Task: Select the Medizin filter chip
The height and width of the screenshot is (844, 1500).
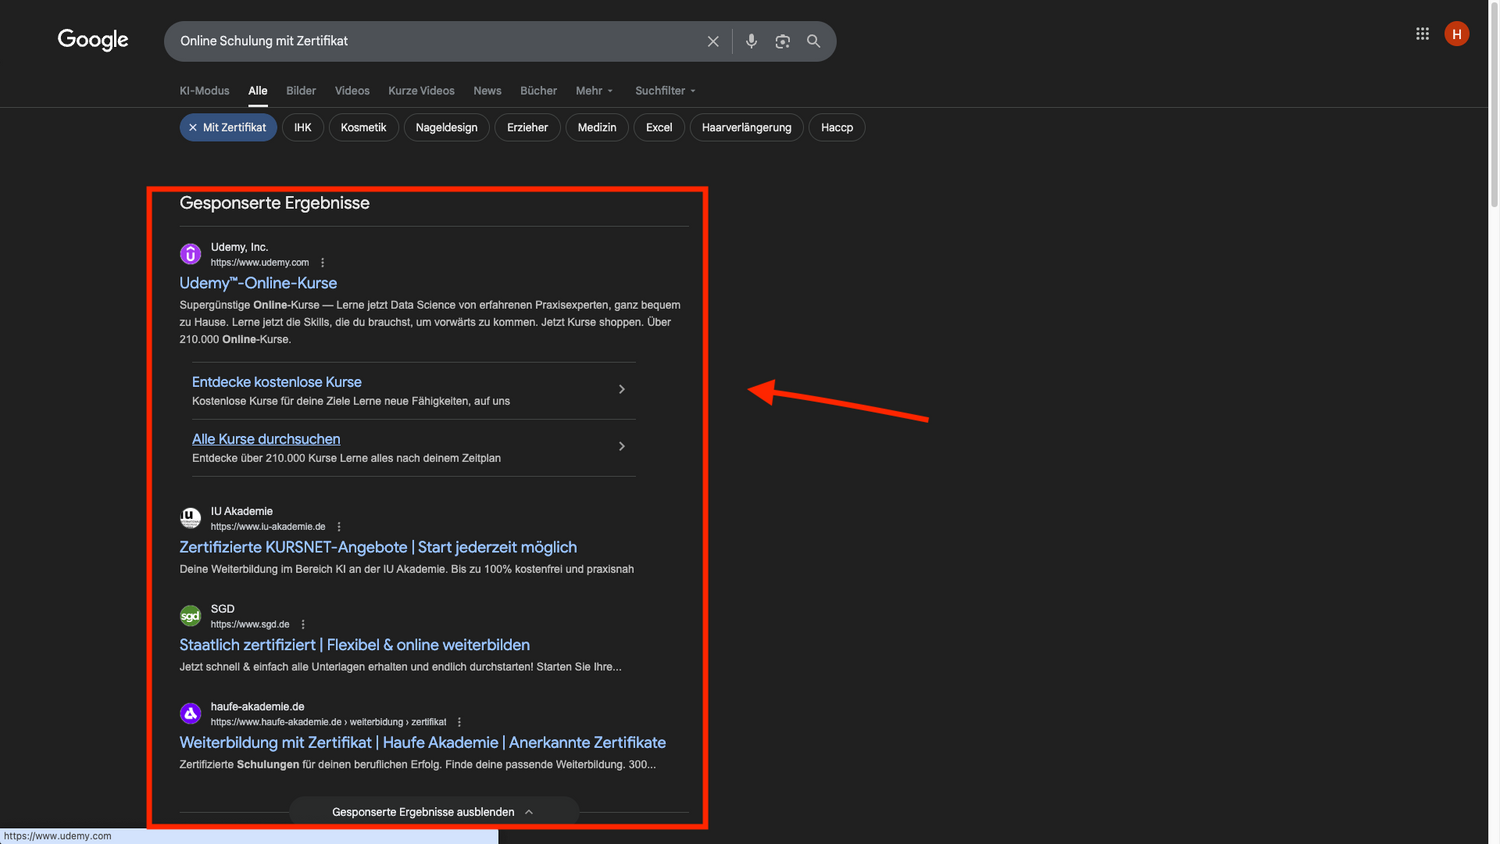Action: click(x=597, y=127)
